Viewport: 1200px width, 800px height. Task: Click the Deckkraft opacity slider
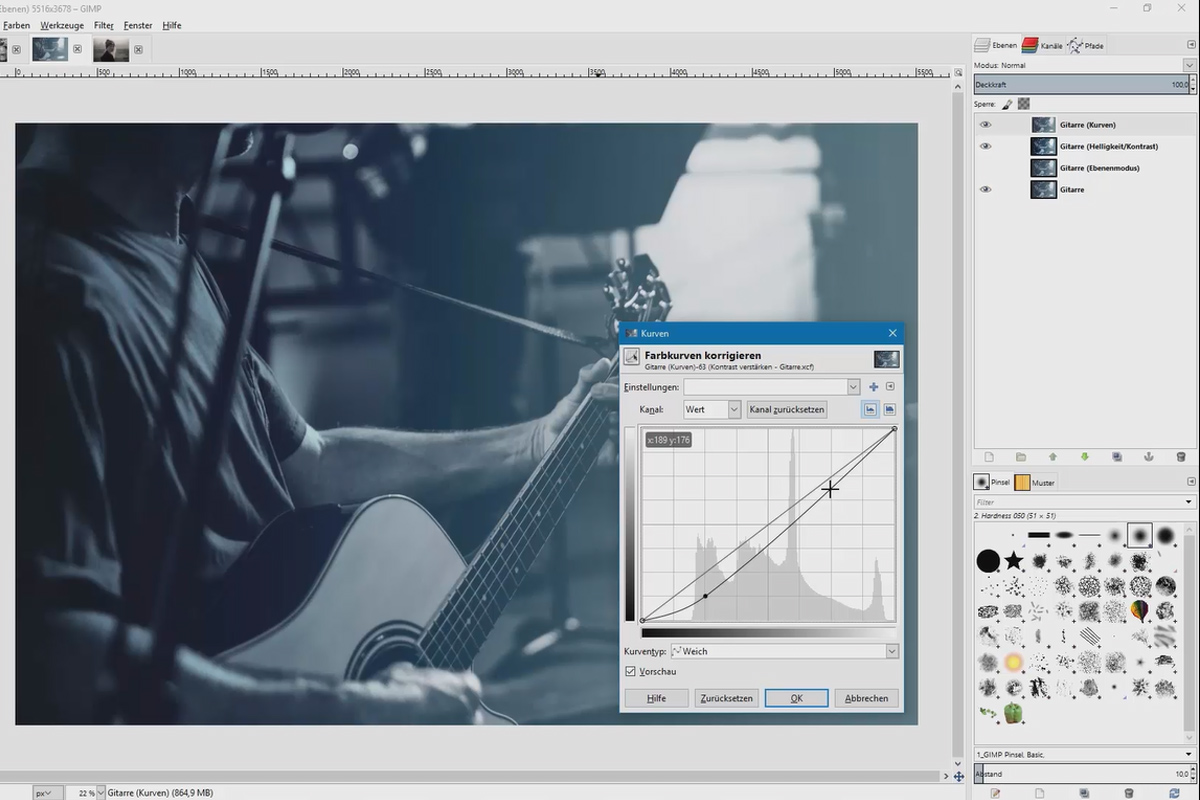[x=1084, y=85]
